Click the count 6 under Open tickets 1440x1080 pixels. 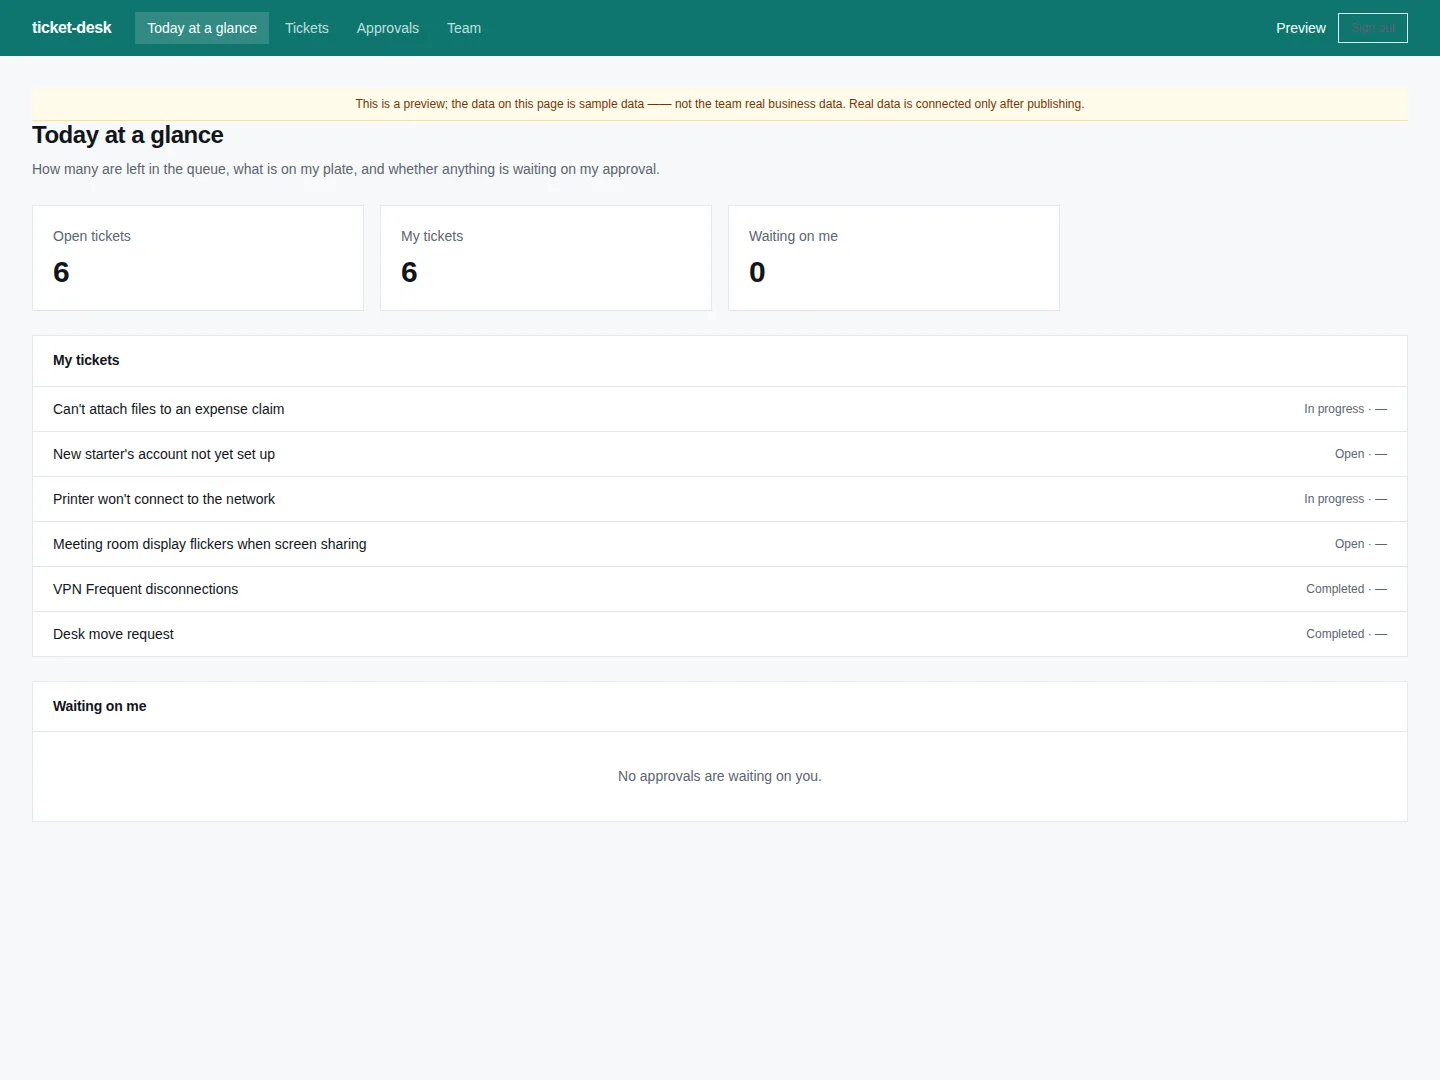61,272
